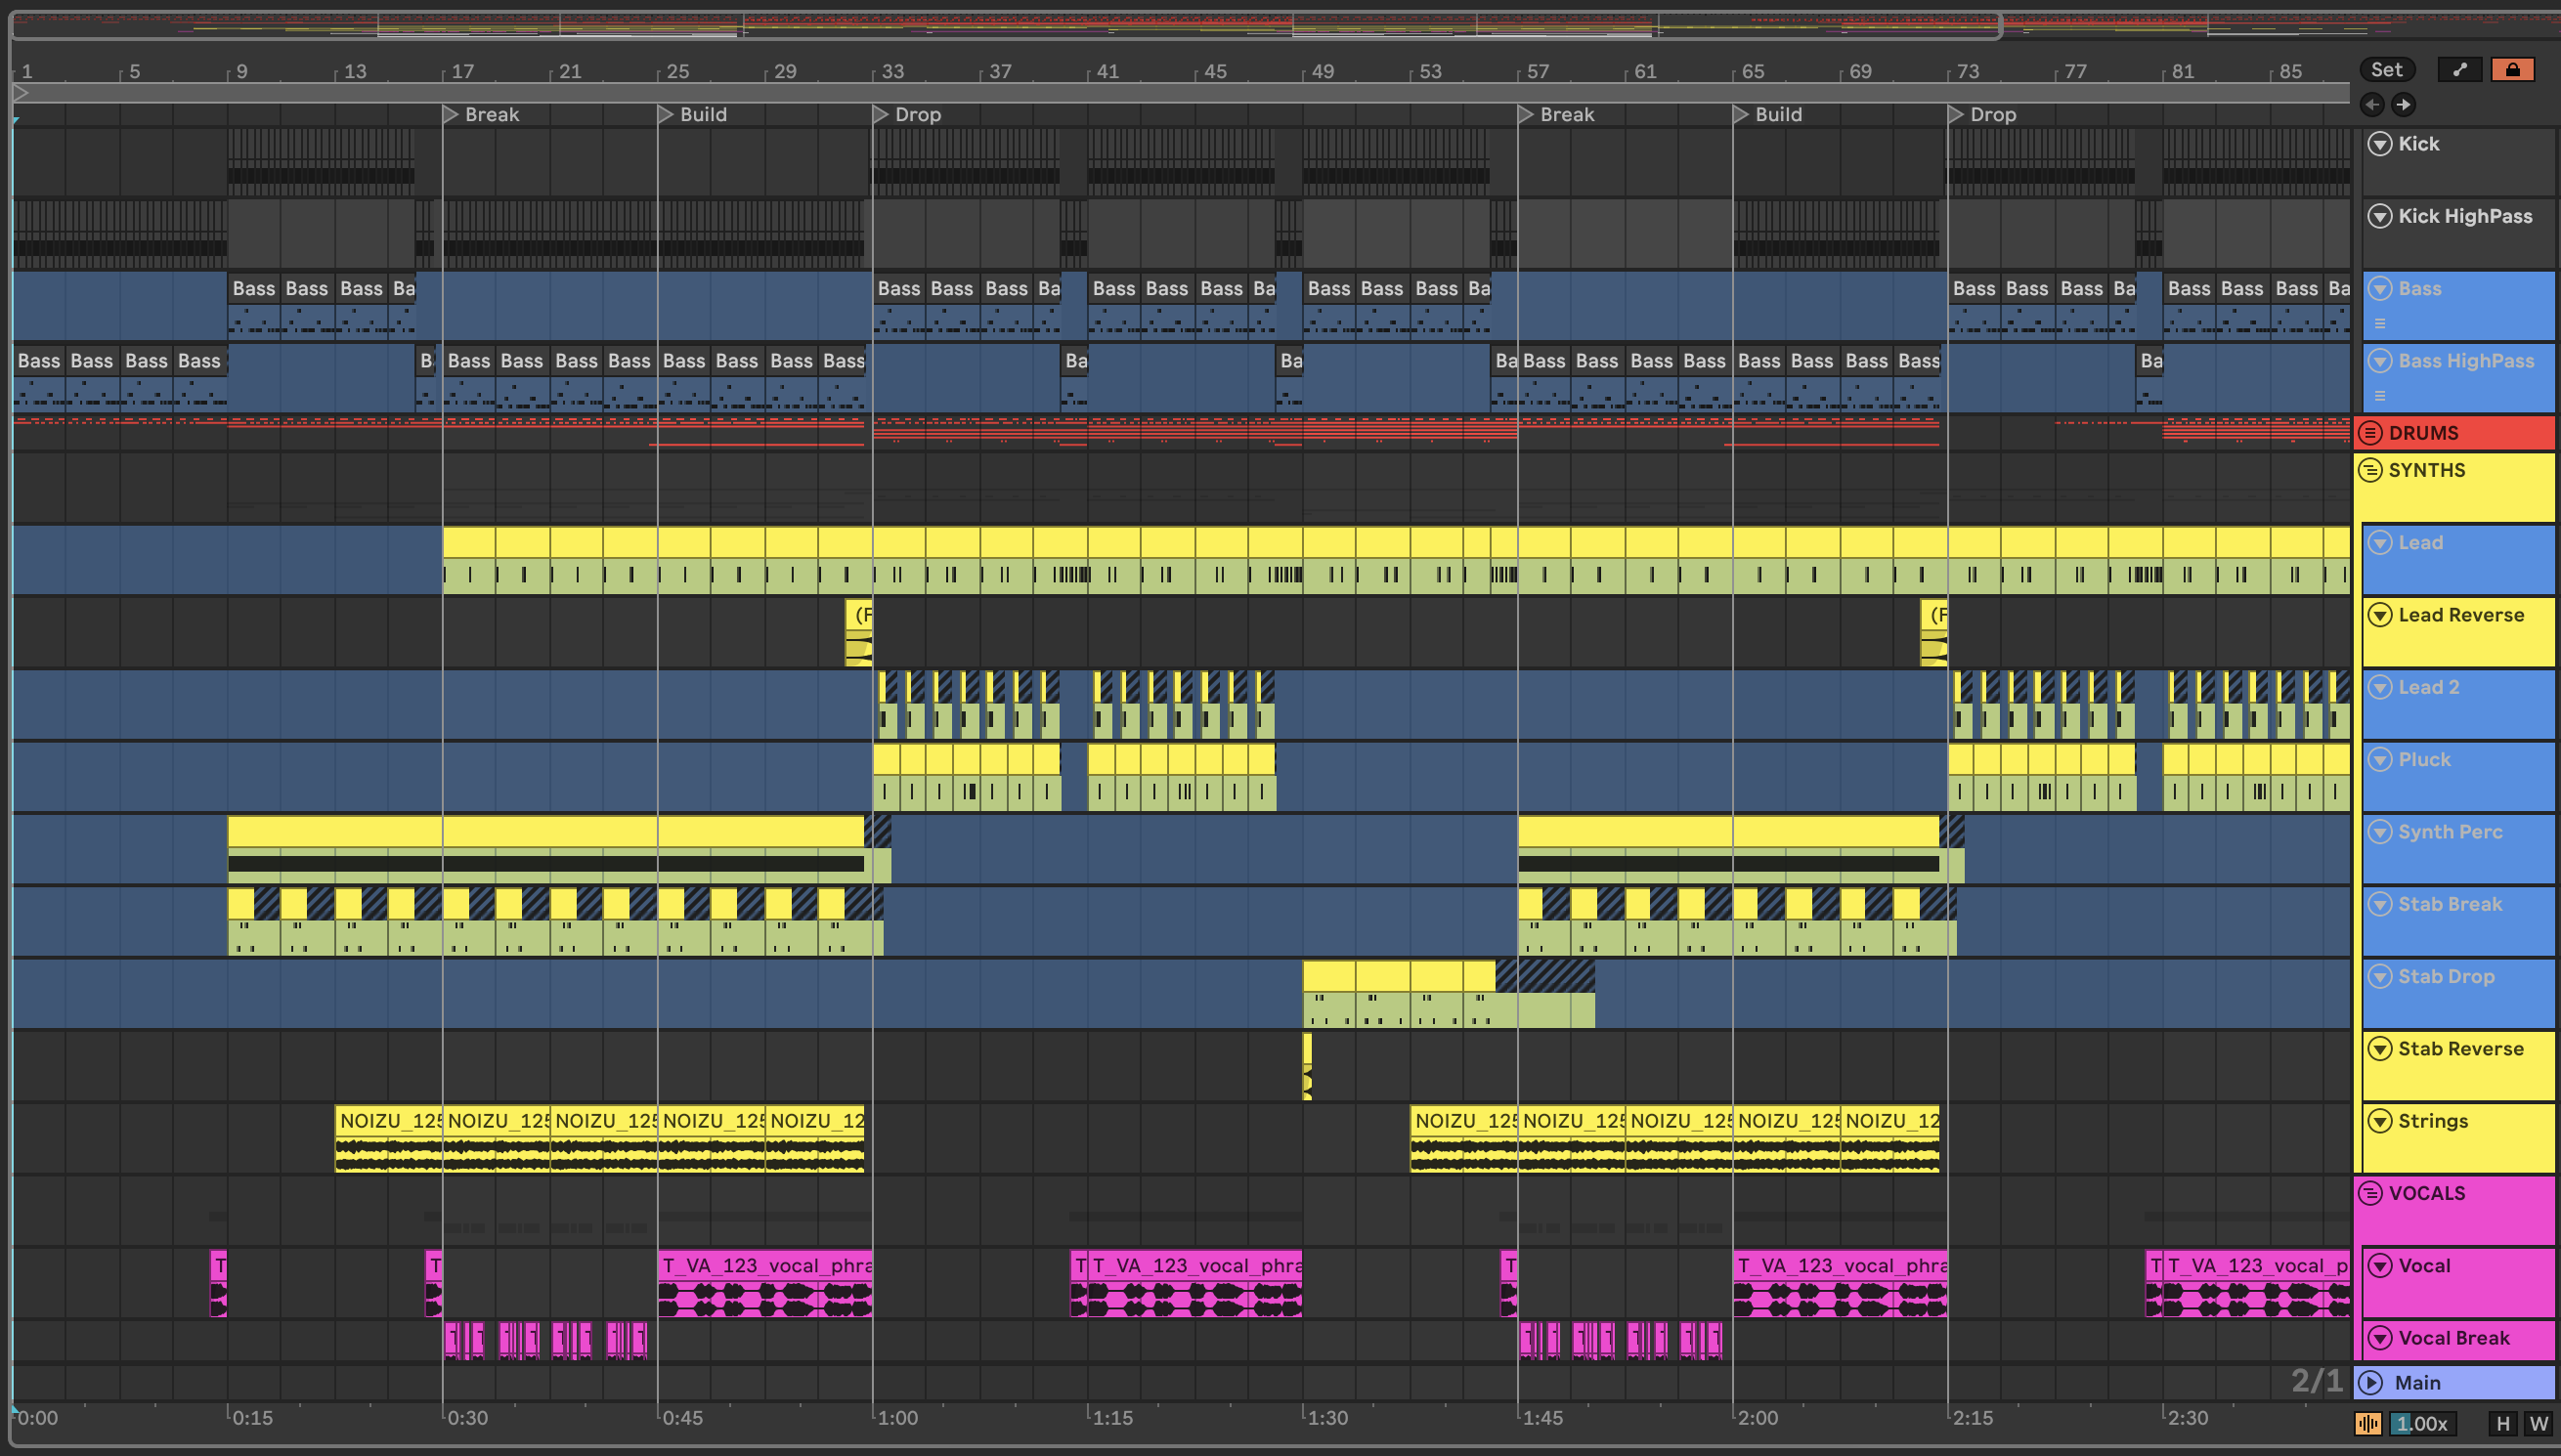The width and height of the screenshot is (2561, 1456).
Task: Collapse the VOCALS group fold icon
Action: 2370,1193
